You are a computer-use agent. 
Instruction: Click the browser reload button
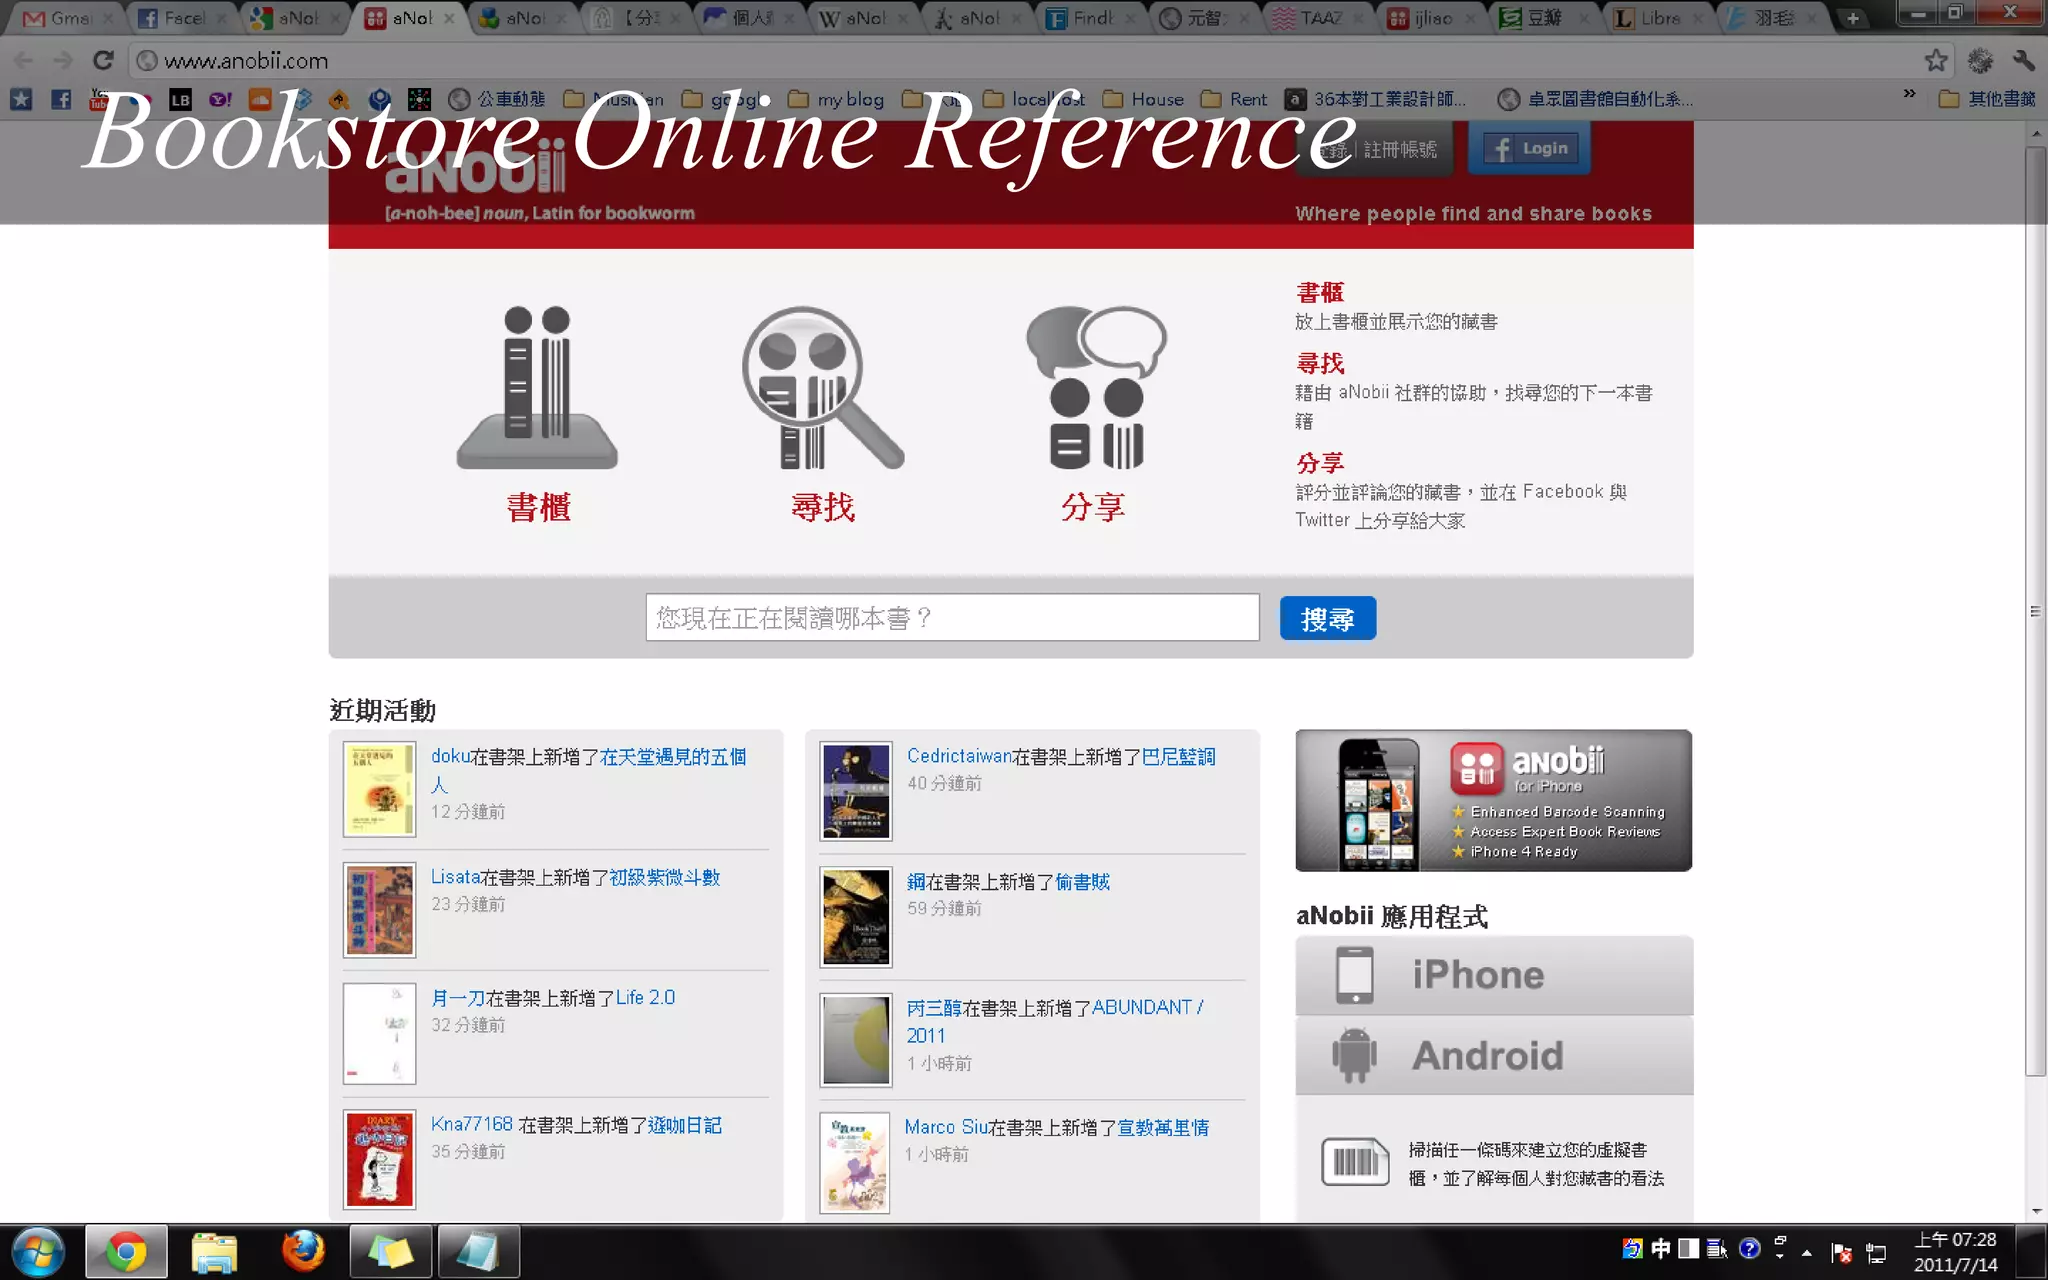(102, 61)
